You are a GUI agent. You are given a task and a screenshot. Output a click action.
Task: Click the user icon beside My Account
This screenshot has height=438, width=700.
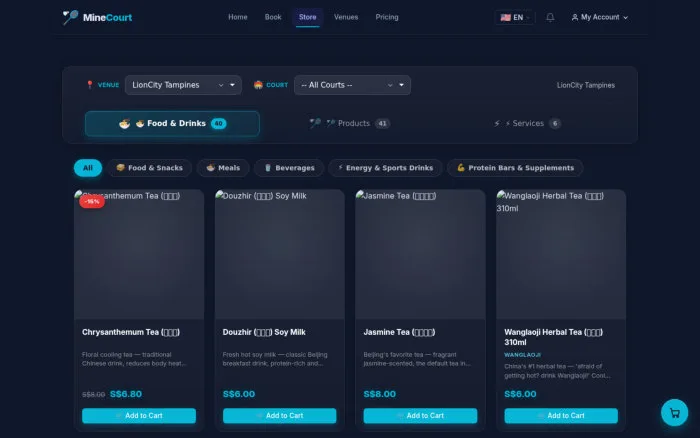click(575, 17)
